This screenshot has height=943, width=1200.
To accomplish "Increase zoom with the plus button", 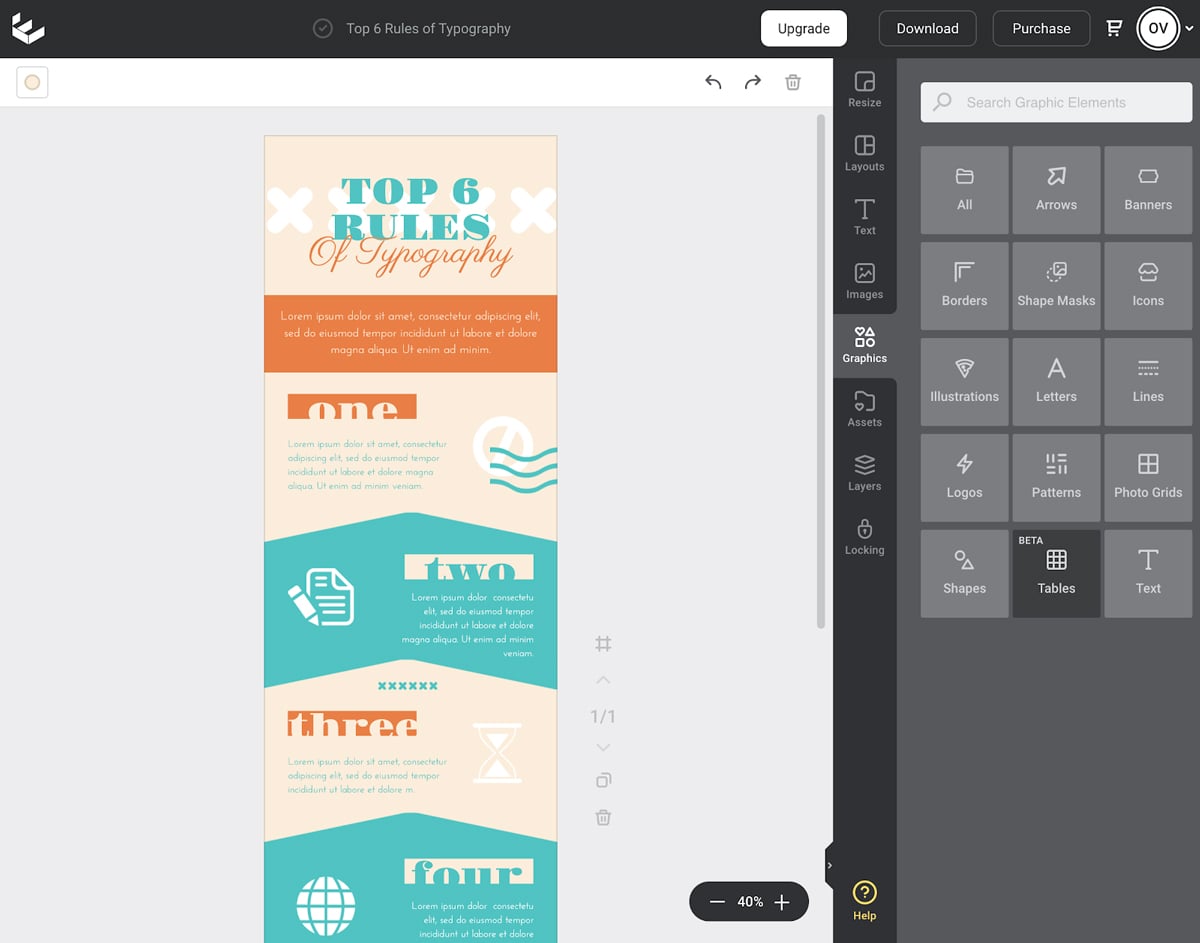I will click(782, 902).
